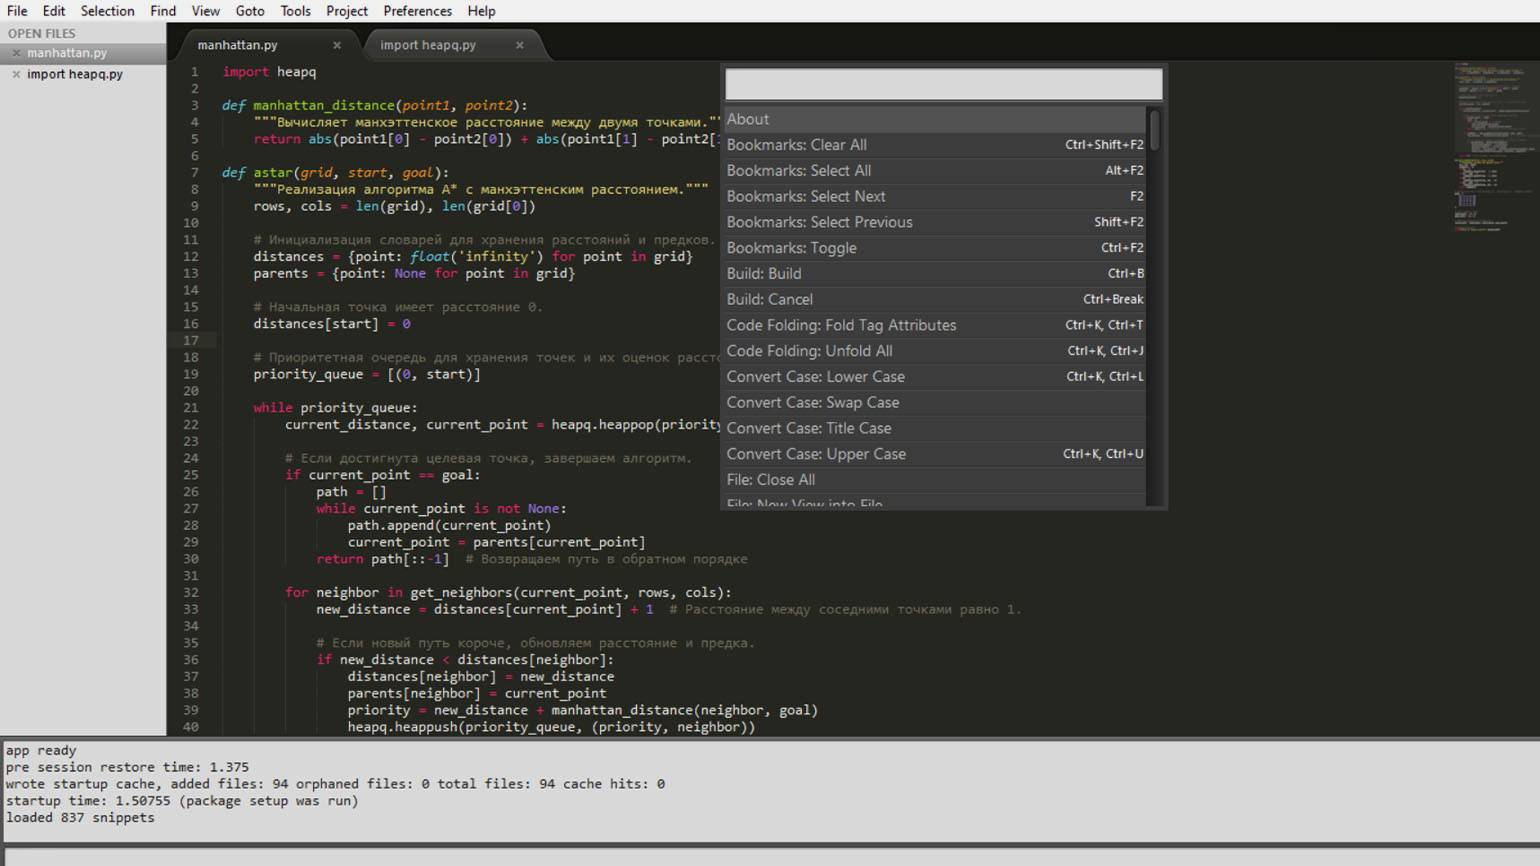Open the Help menu
Image resolution: width=1540 pixels, height=866 pixels.
(x=481, y=11)
